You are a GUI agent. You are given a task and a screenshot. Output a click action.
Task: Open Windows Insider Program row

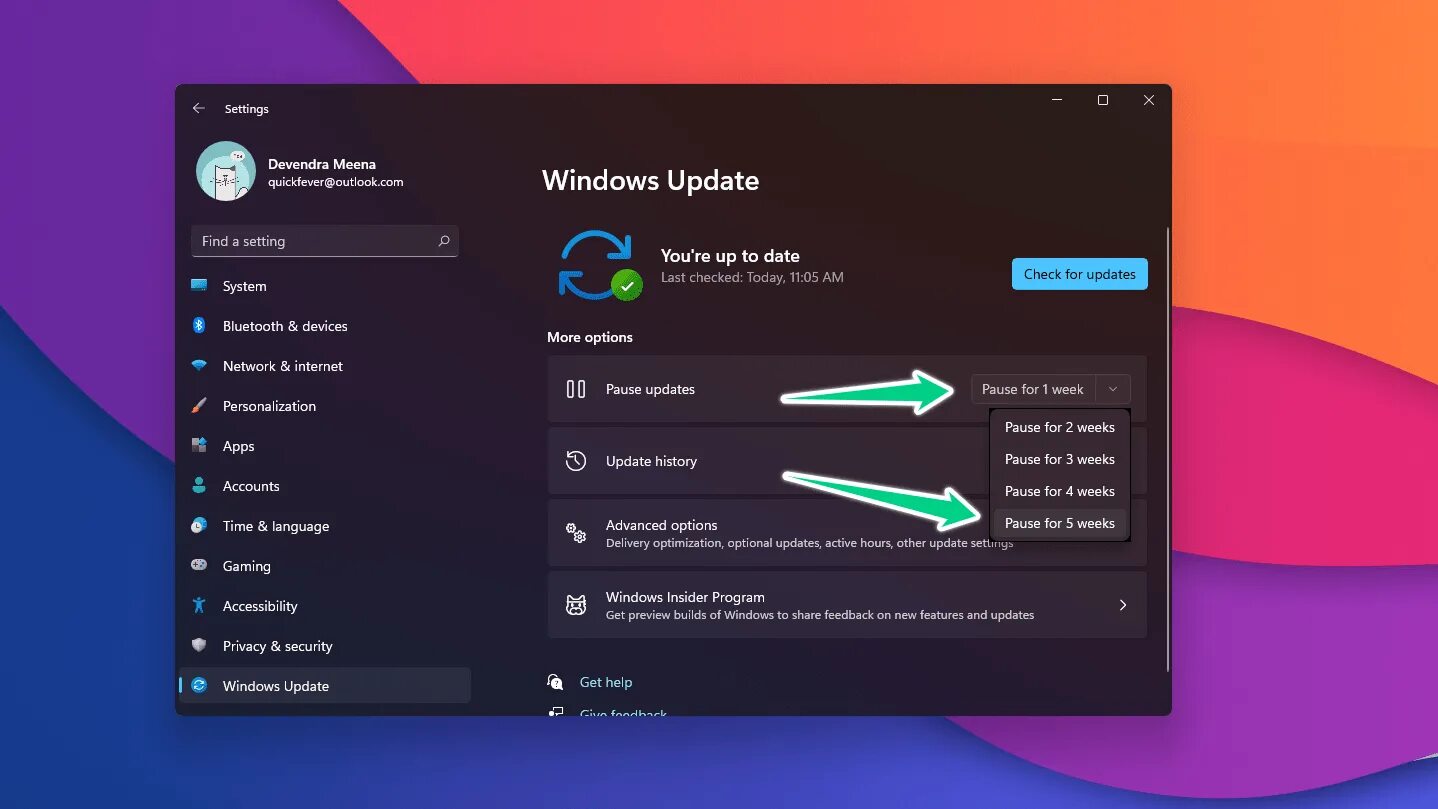click(847, 605)
